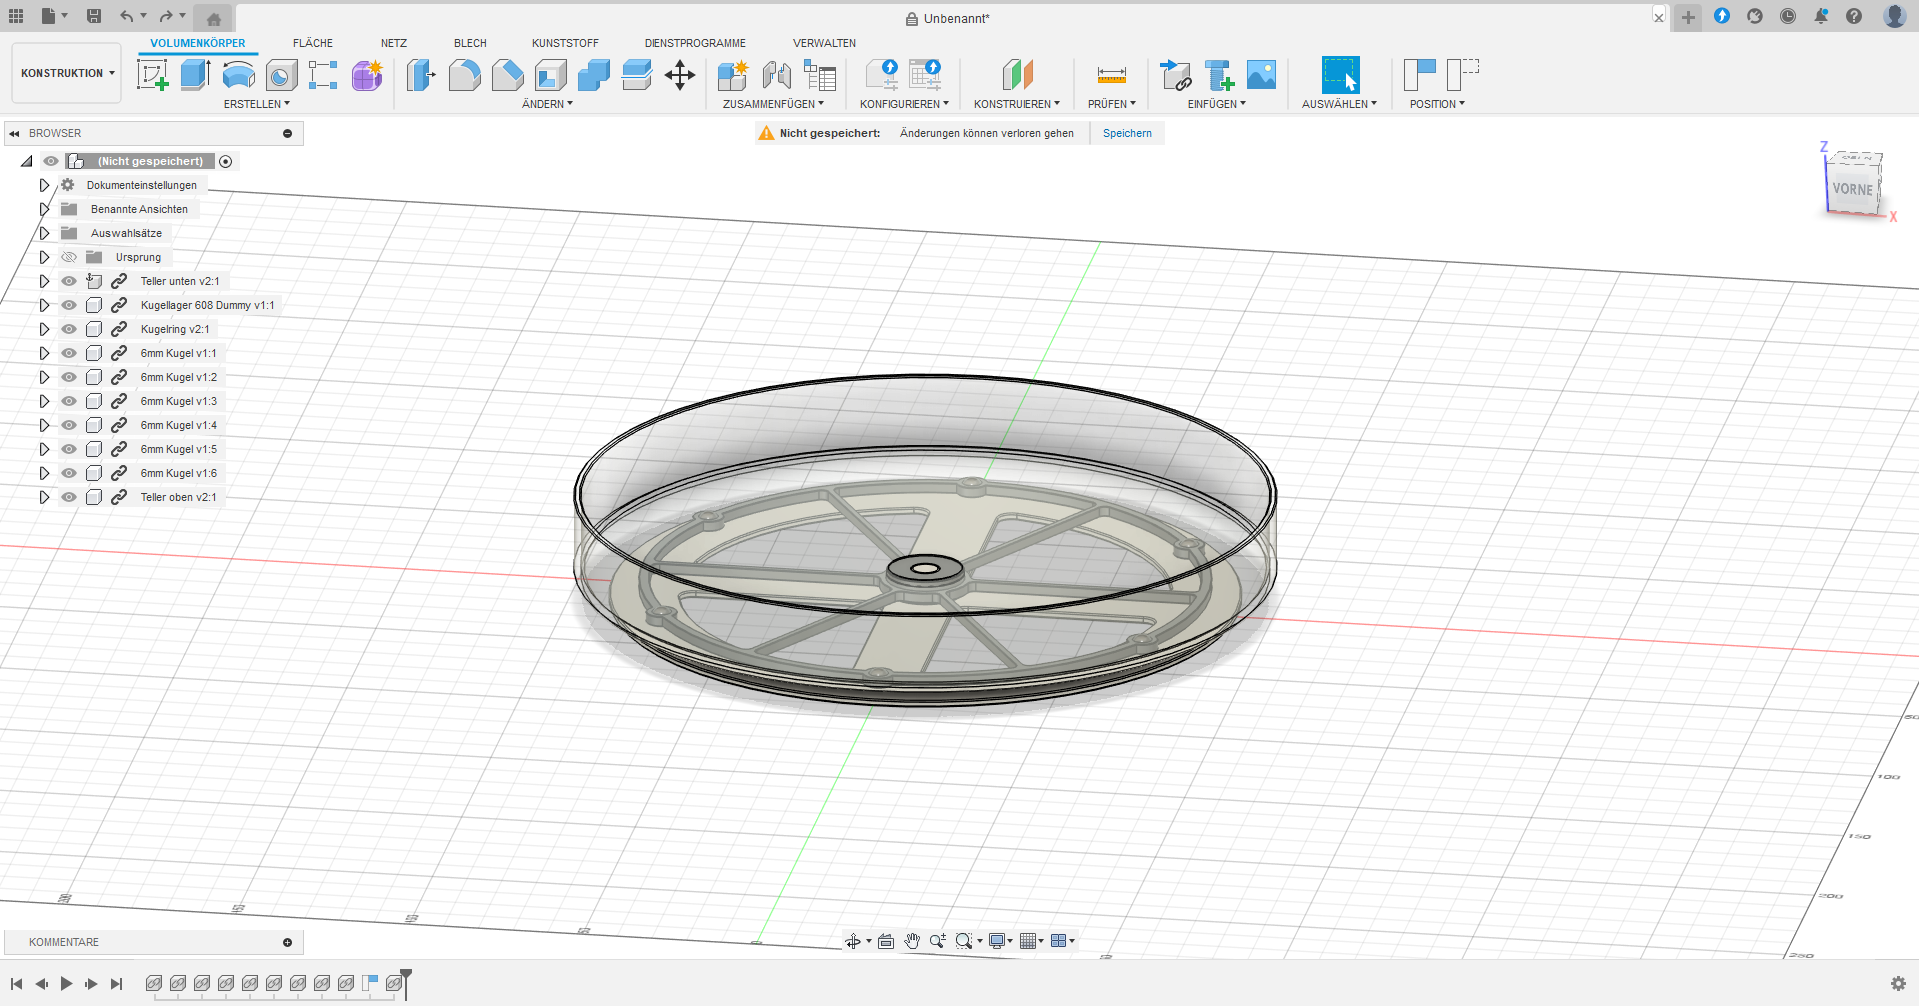Screen dimensions: 1919x1006
Task: Select the Chamfer tool icon
Action: click(507, 75)
